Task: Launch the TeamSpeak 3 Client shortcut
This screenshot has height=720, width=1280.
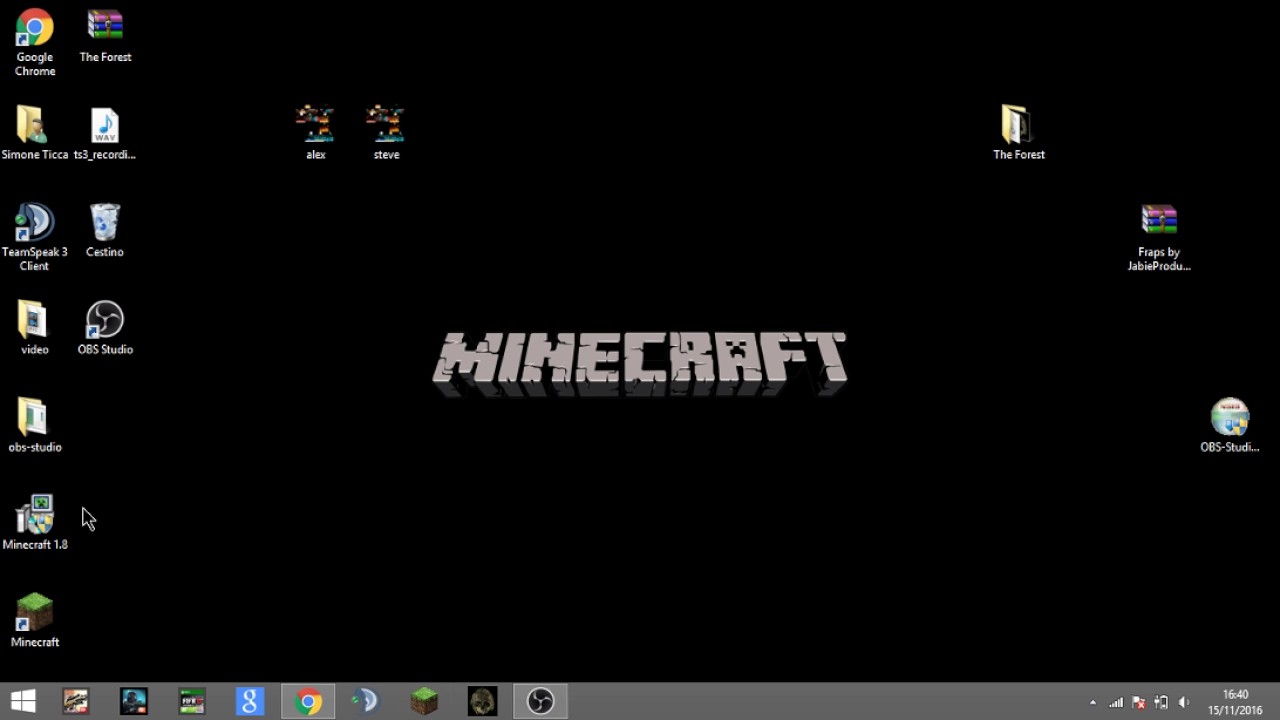Action: coord(34,237)
